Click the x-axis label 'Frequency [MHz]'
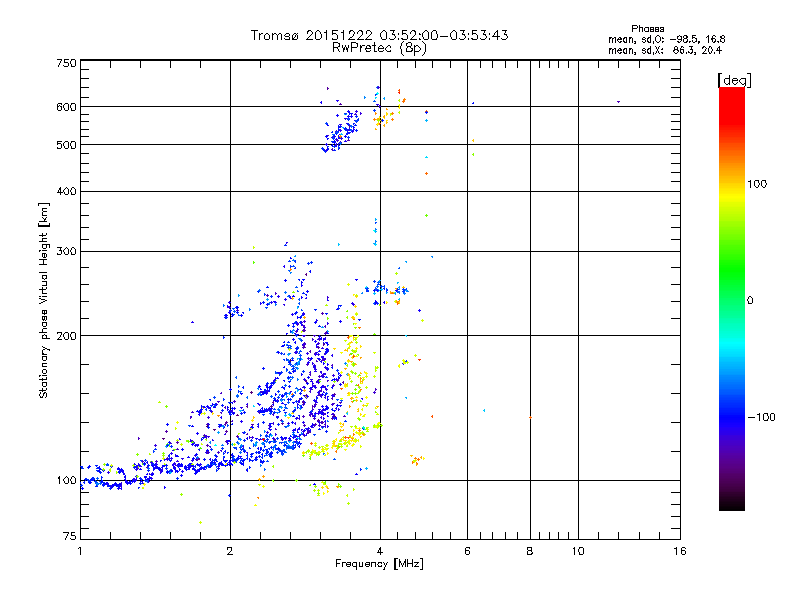Viewport: 800px width, 600px height. 379,564
